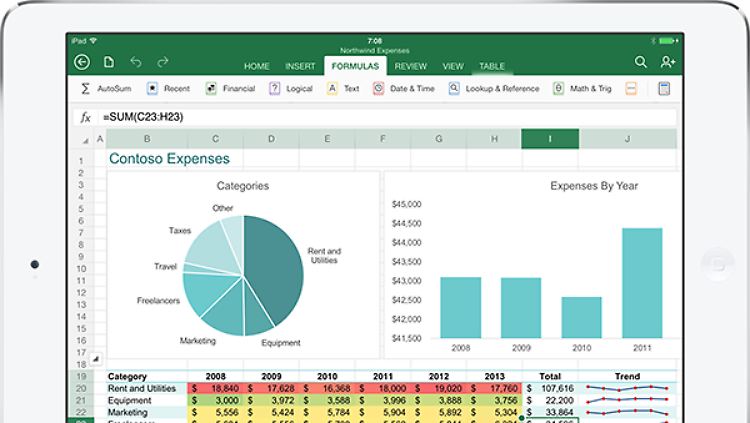
Task: Click the 2011 bar in chart
Action: [642, 283]
